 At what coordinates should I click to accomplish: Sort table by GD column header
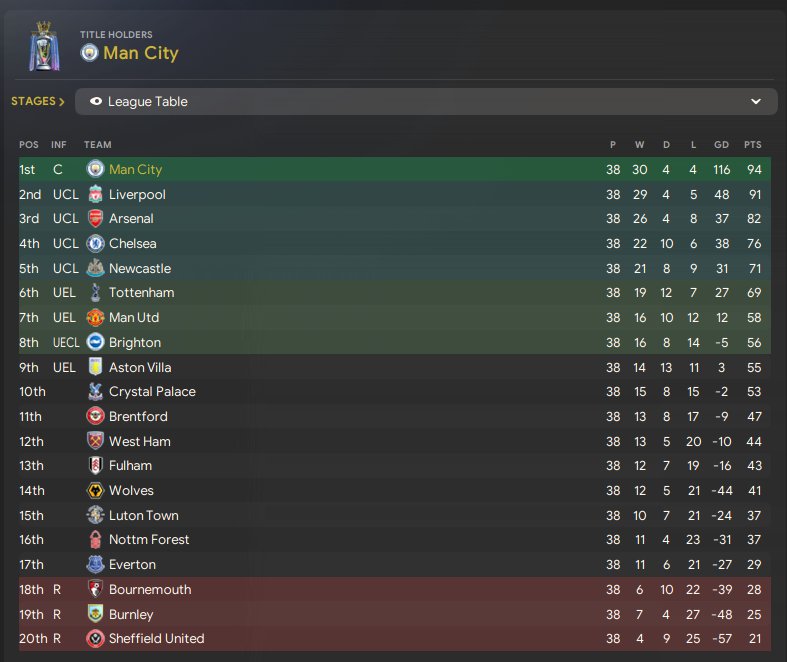(x=720, y=145)
